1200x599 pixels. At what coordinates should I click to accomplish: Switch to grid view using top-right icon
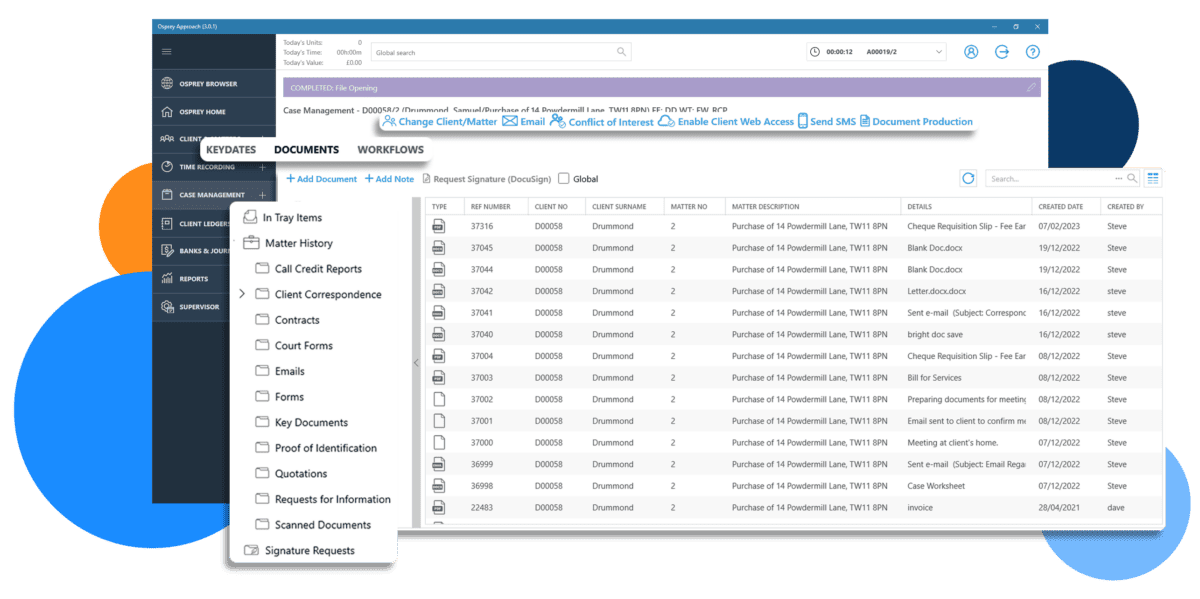click(1155, 177)
